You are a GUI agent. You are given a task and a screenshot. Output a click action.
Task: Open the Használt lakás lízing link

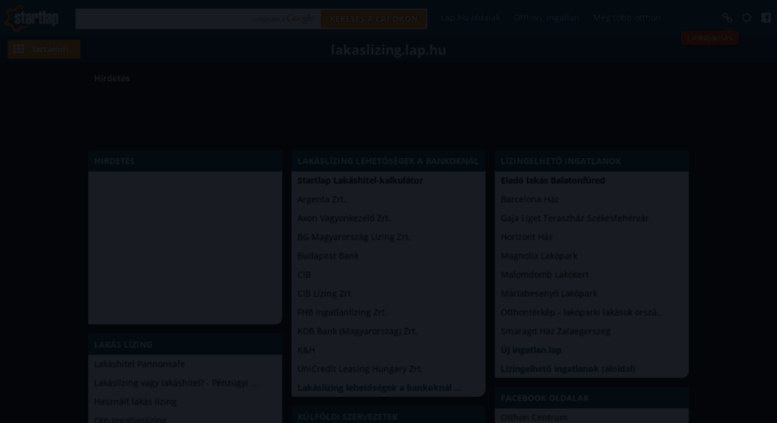[135, 401]
